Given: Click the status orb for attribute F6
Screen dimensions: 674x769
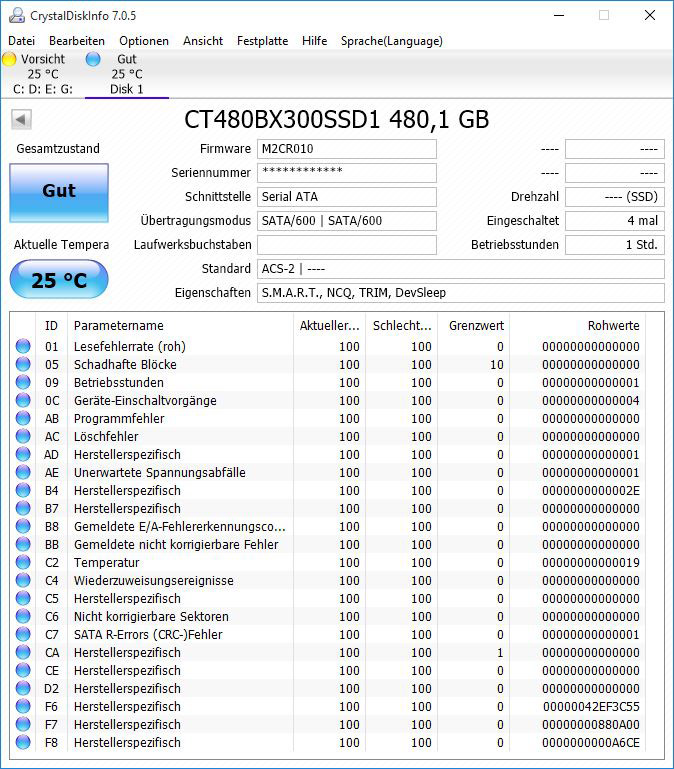Looking at the screenshot, I should pos(23,706).
